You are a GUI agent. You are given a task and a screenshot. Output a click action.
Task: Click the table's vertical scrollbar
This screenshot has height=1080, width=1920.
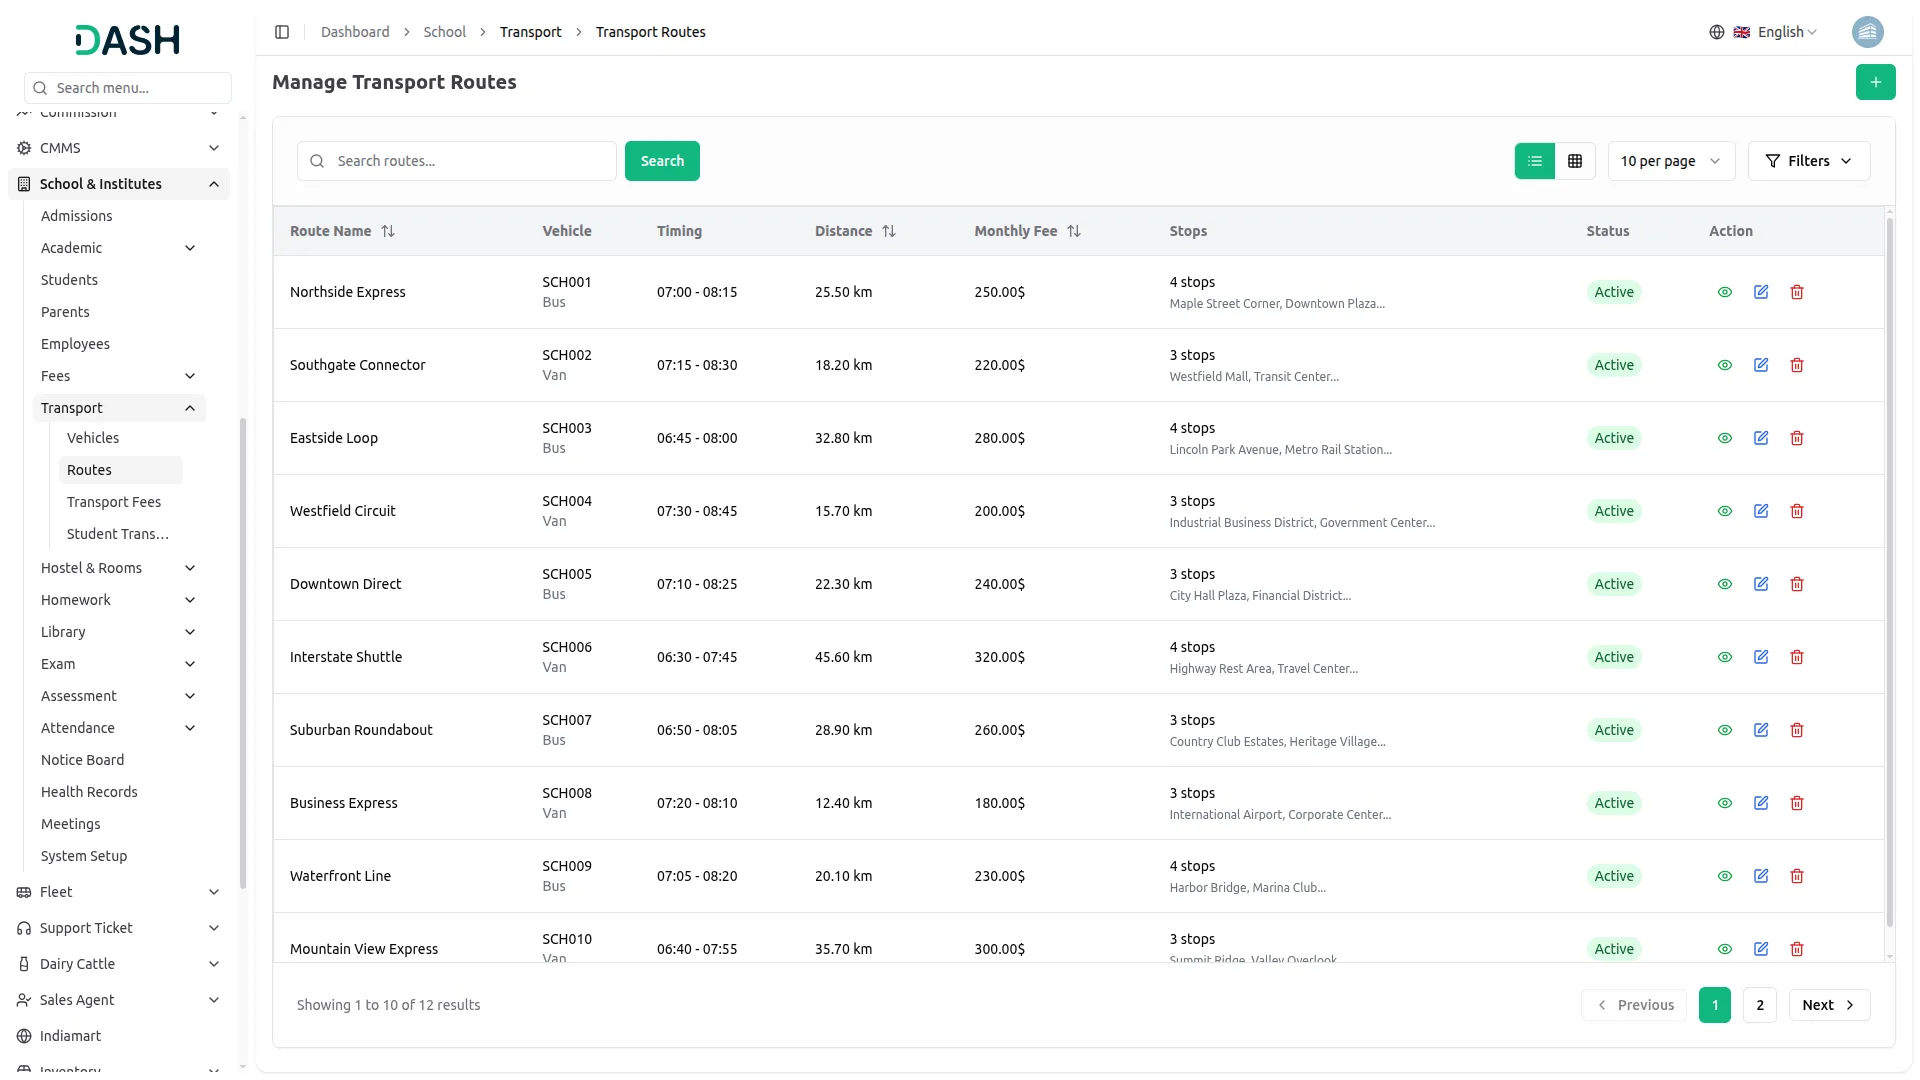click(1889, 570)
